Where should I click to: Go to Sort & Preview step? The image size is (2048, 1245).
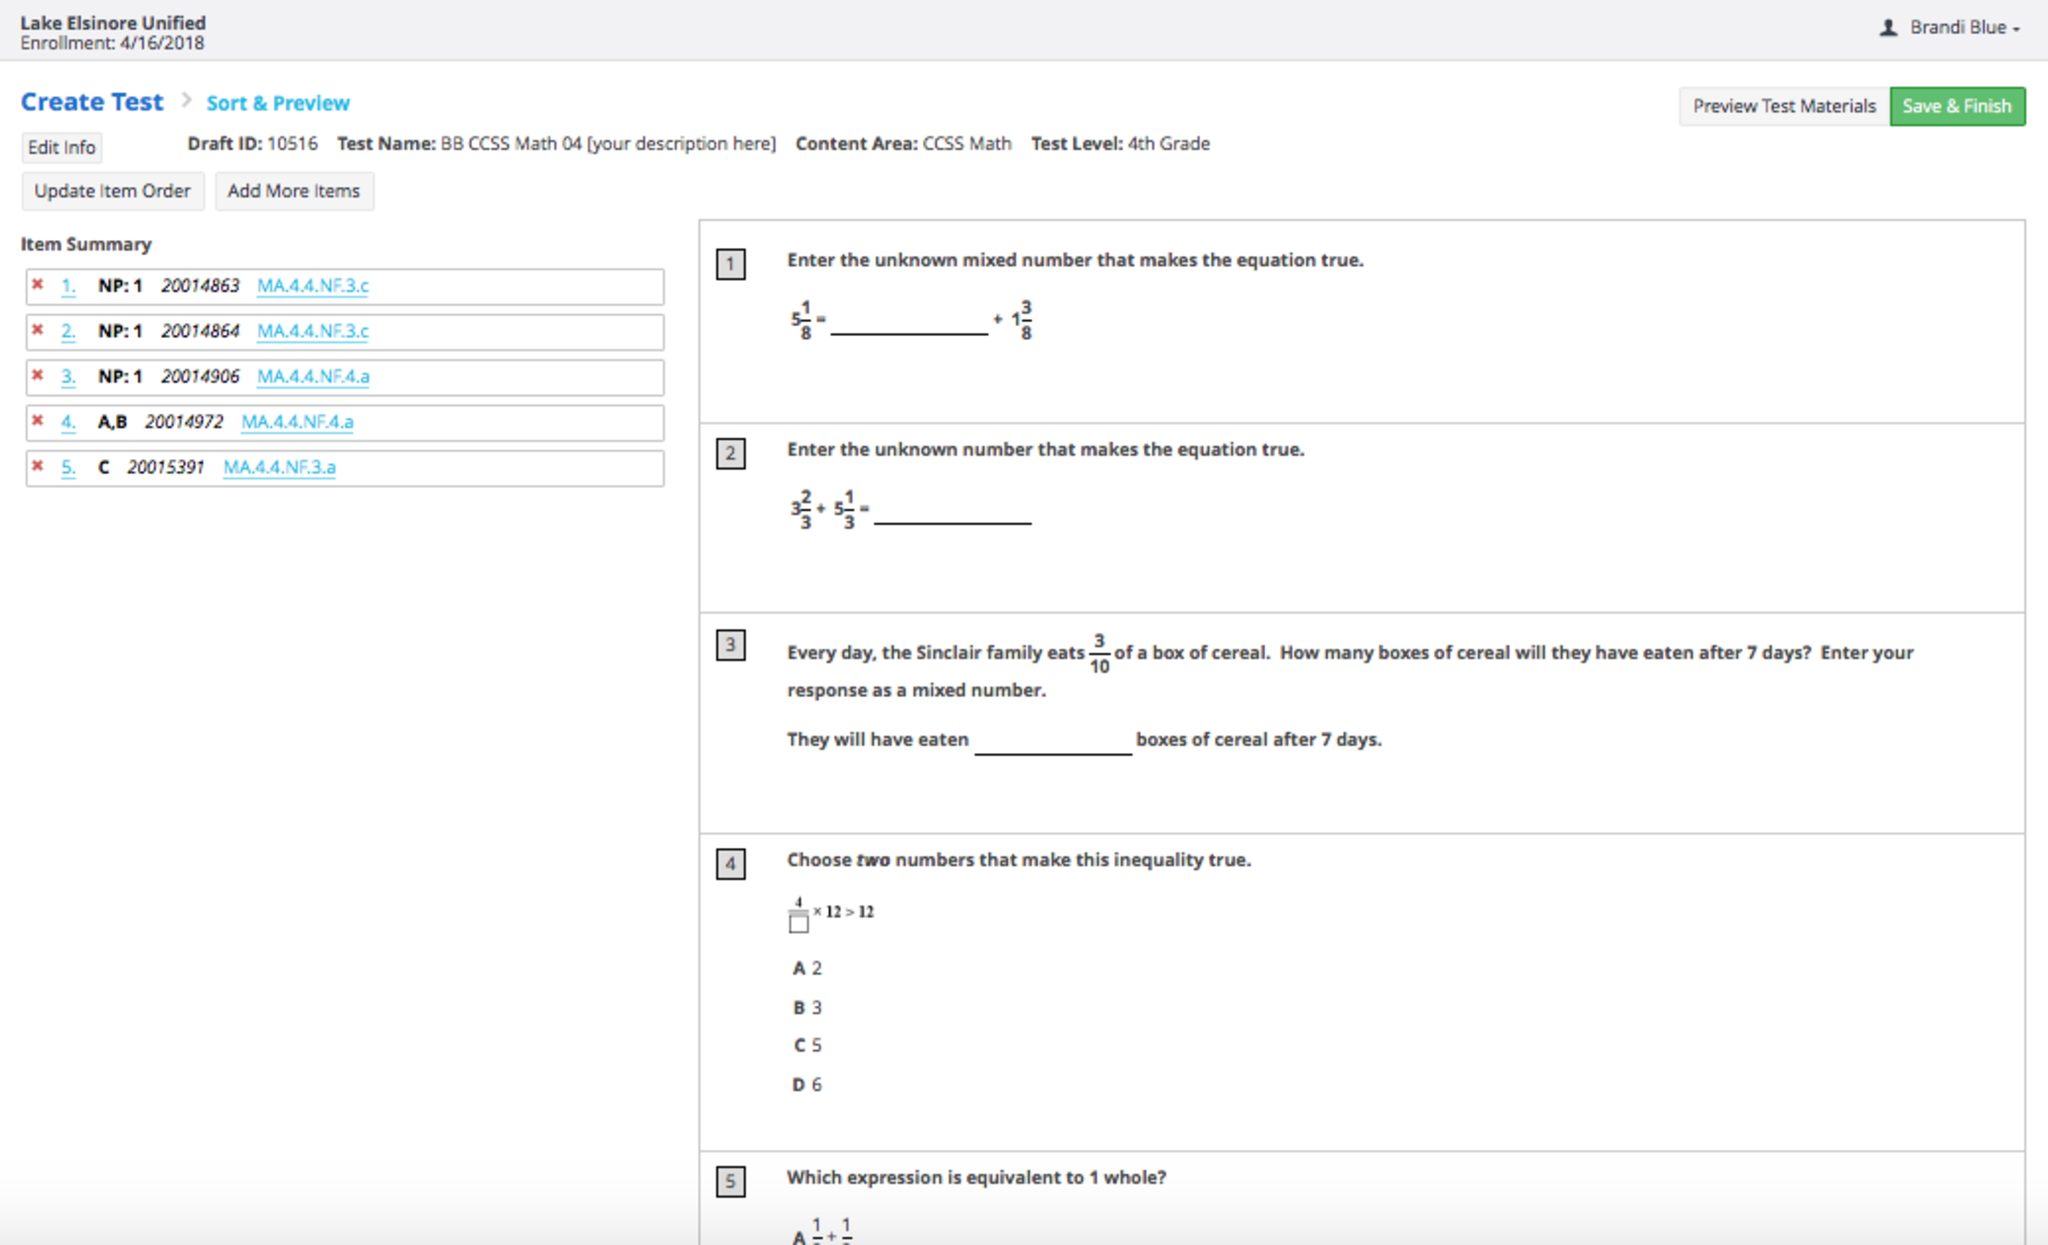(x=278, y=103)
